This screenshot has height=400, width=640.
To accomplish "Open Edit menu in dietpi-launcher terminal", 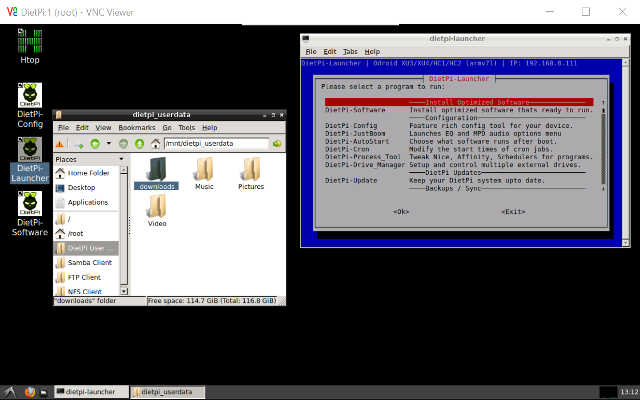I will 330,52.
